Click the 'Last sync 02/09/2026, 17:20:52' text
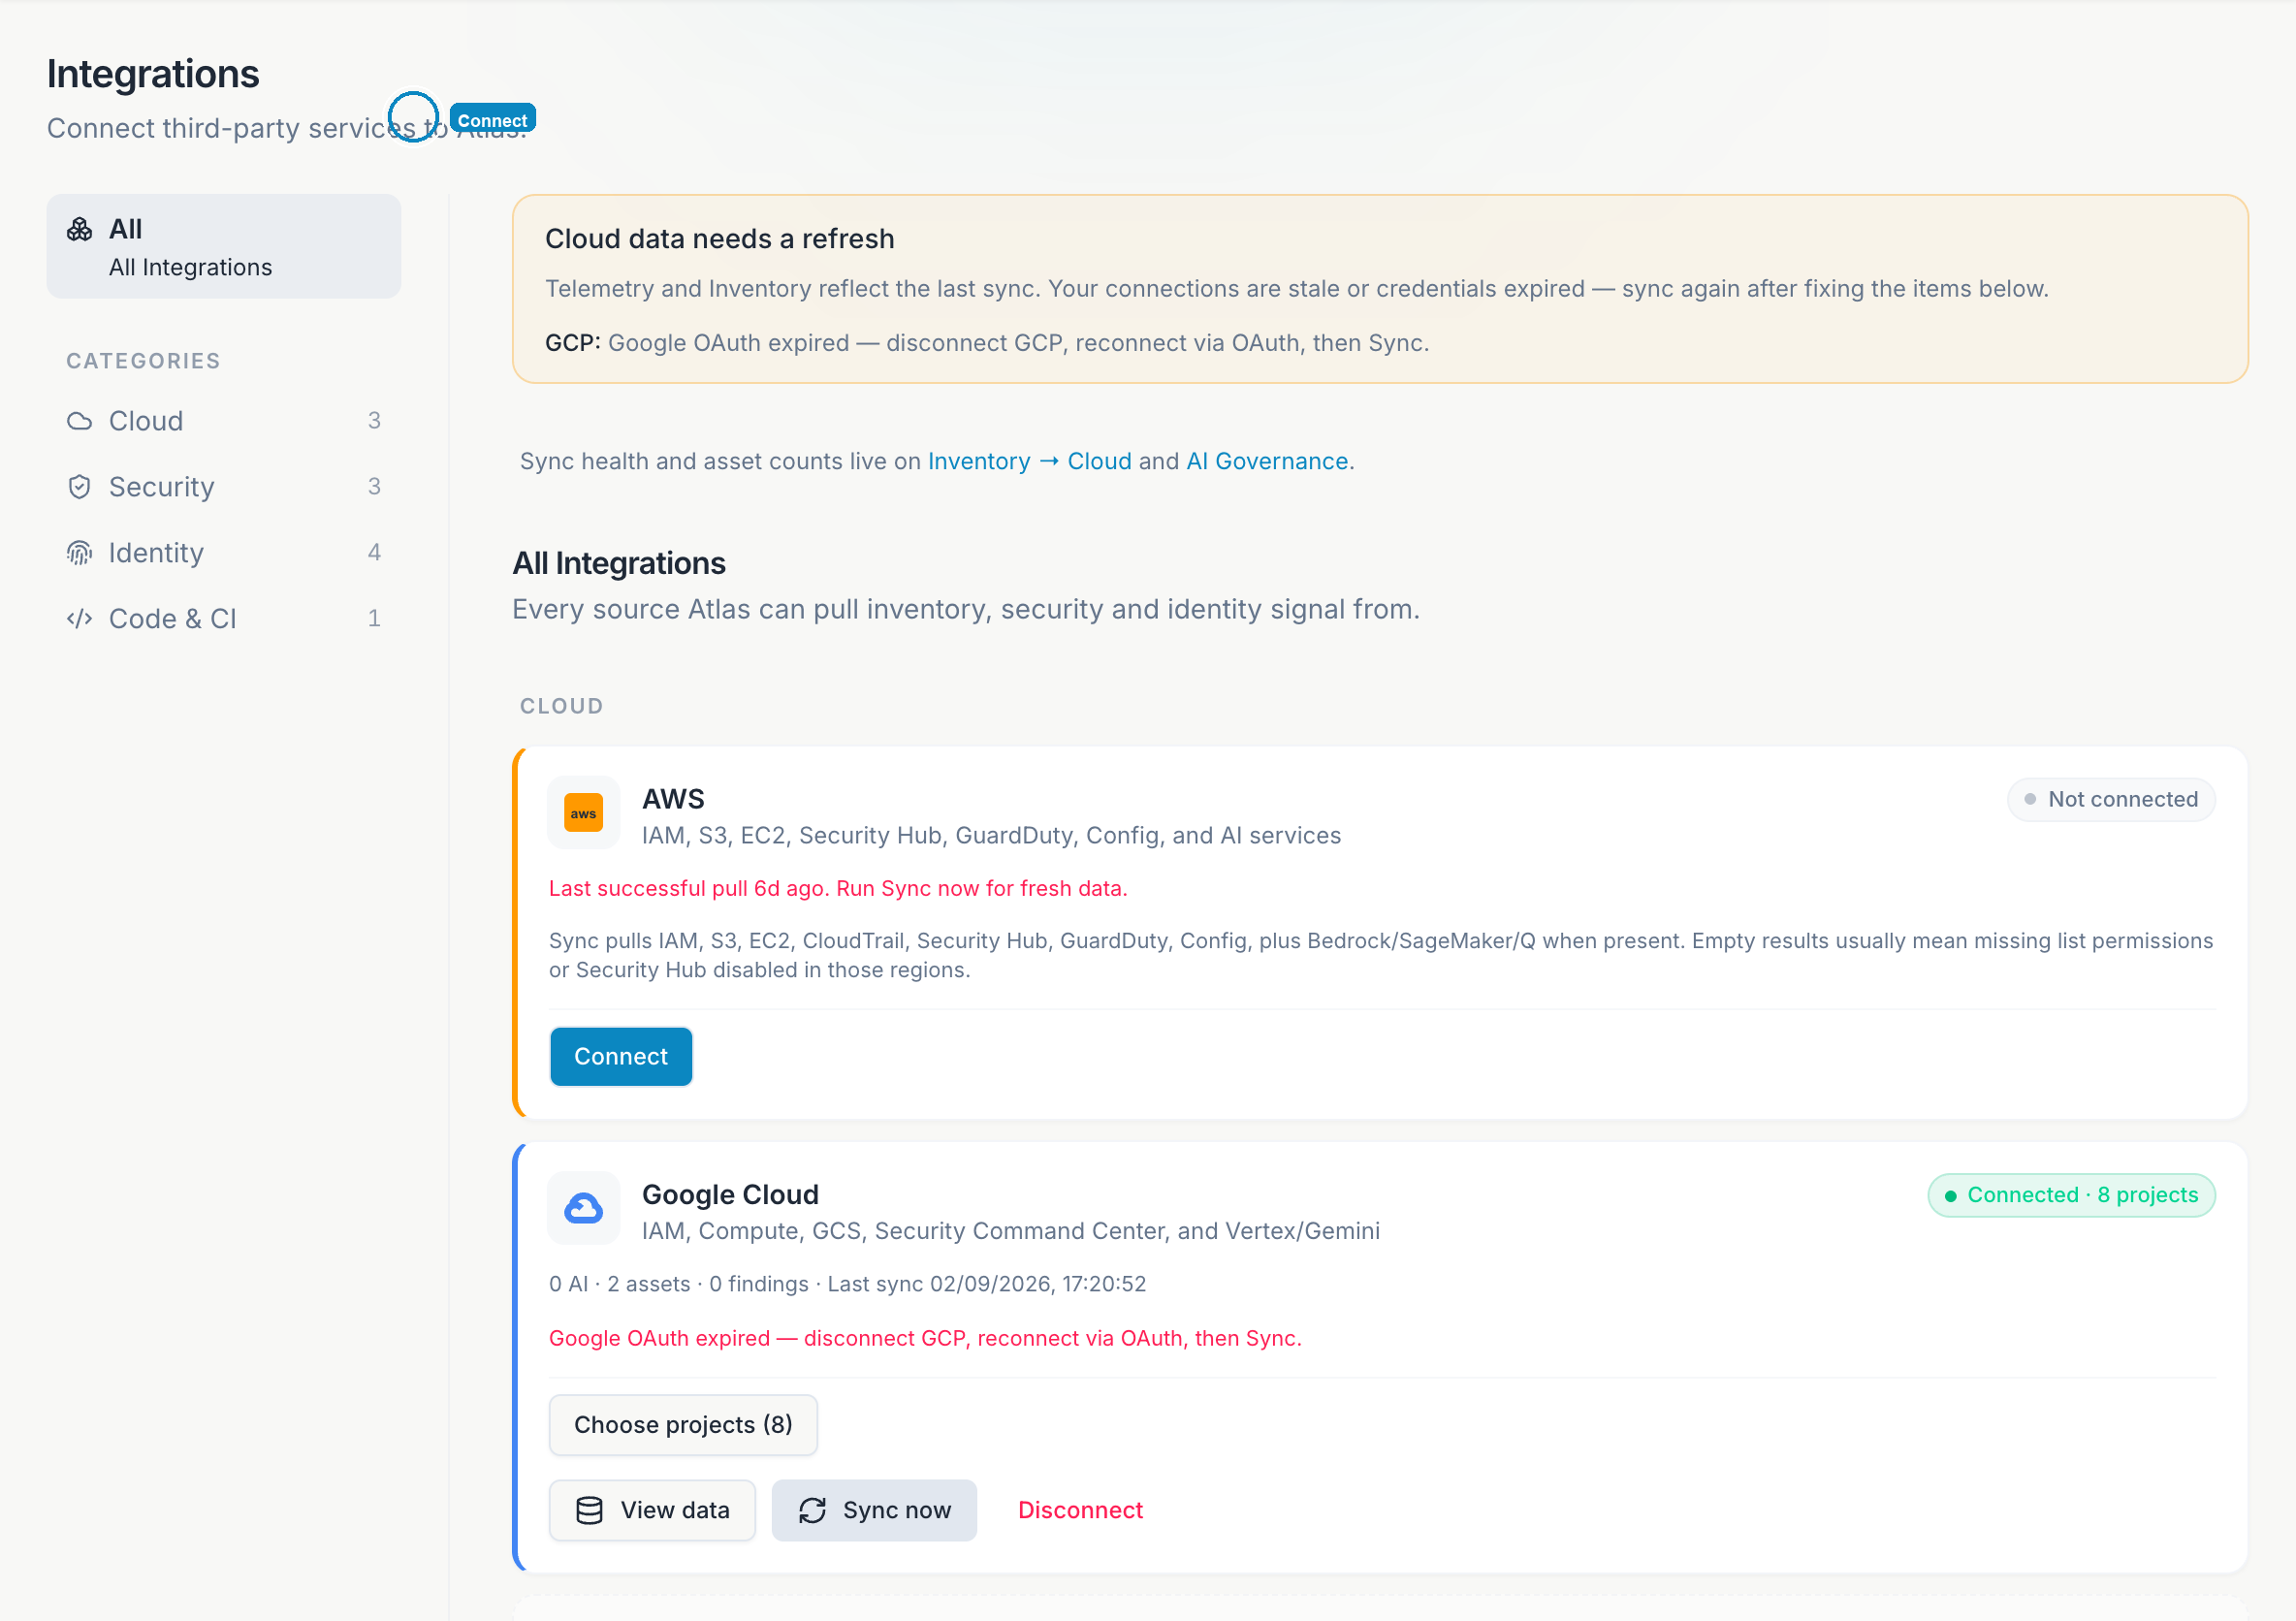 click(987, 1285)
